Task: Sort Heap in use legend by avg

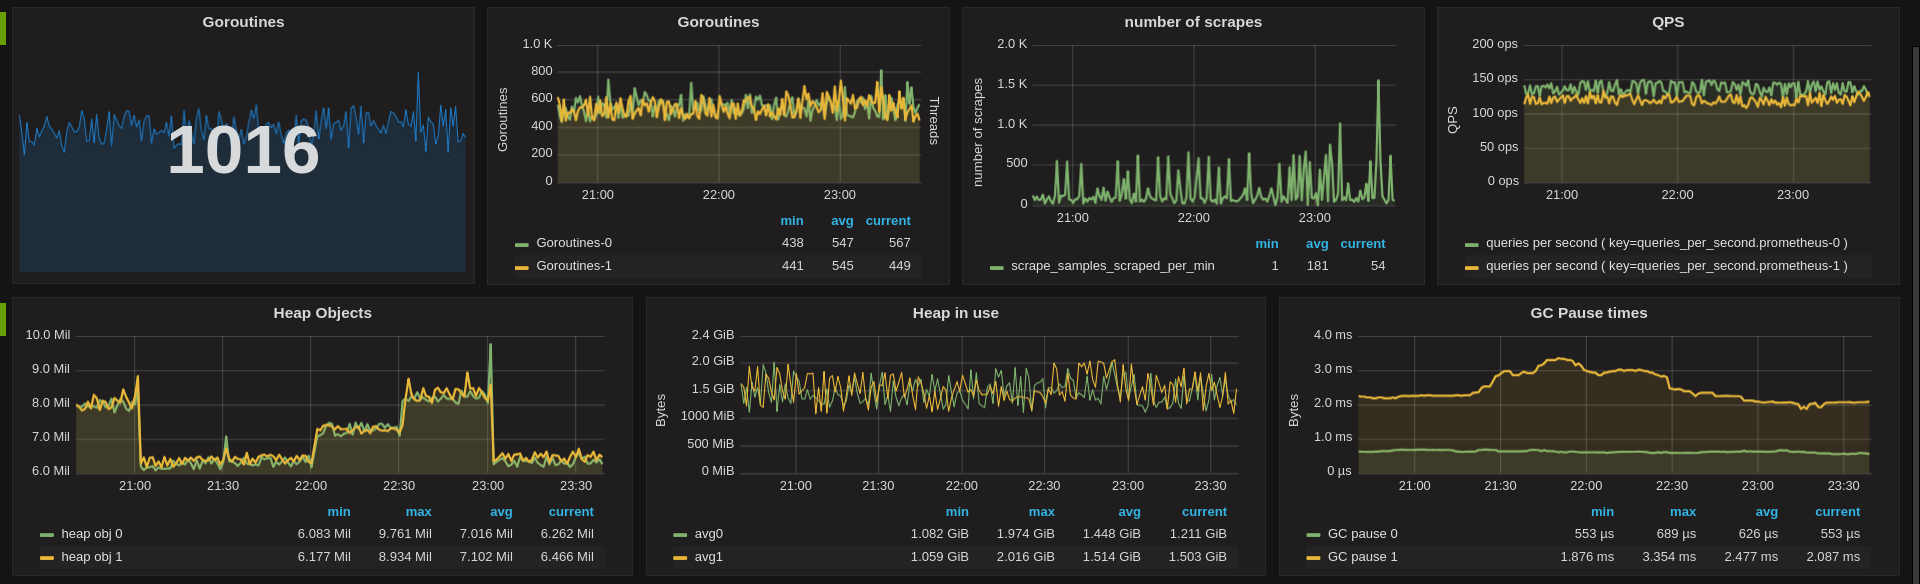Action: pyautogui.click(x=1129, y=512)
